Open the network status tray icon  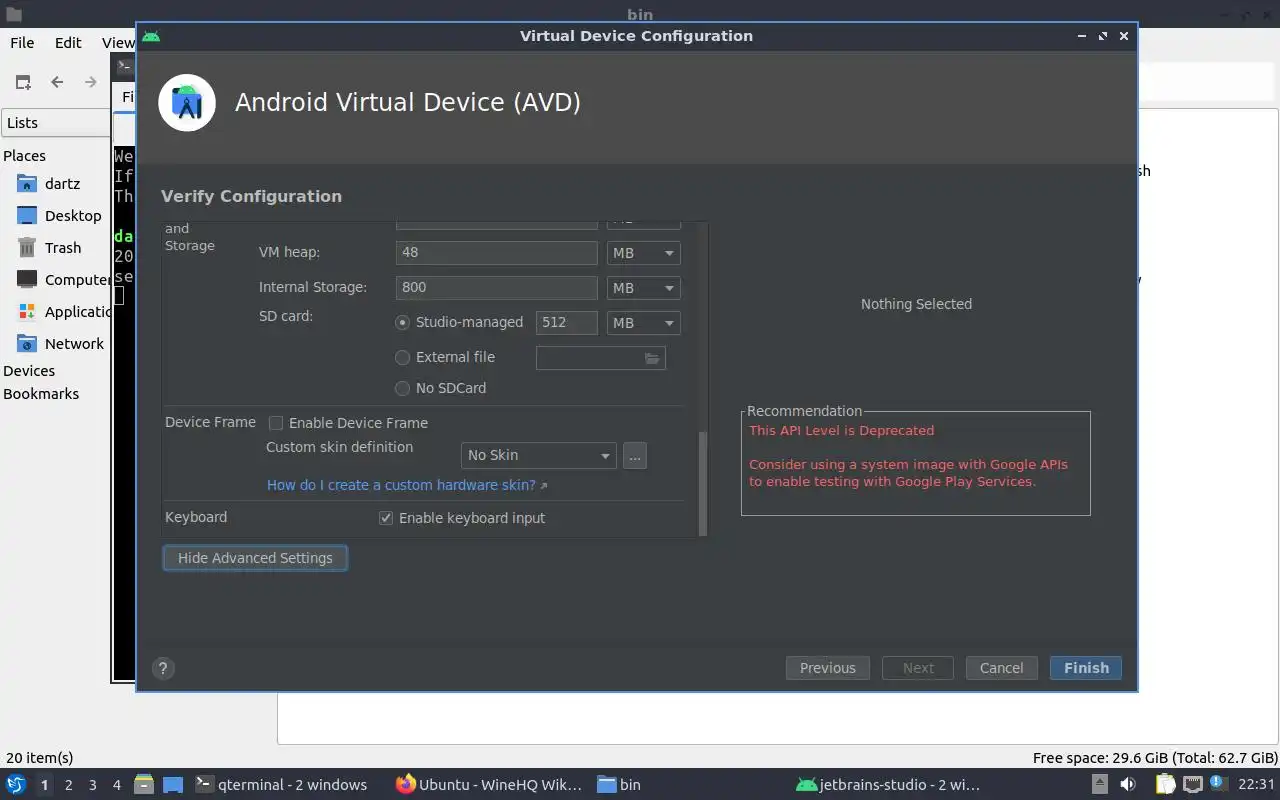(1193, 785)
